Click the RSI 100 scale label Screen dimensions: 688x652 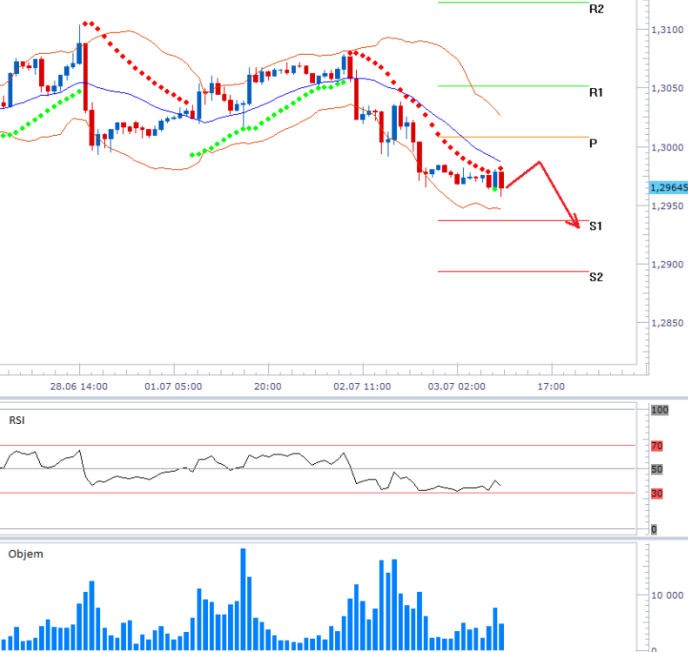[x=659, y=410]
